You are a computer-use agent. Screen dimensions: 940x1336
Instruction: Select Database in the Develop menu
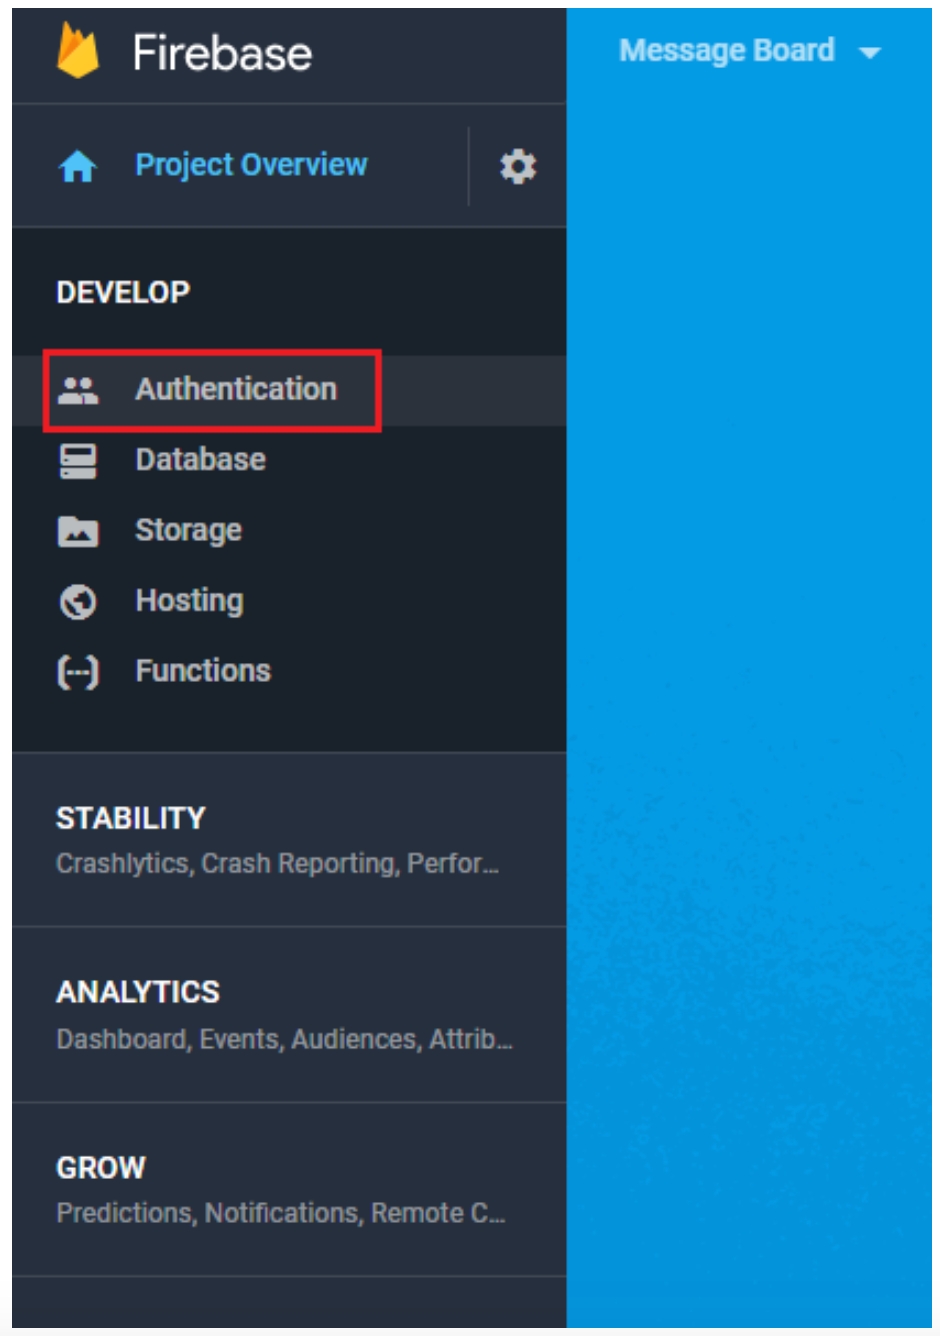[201, 460]
